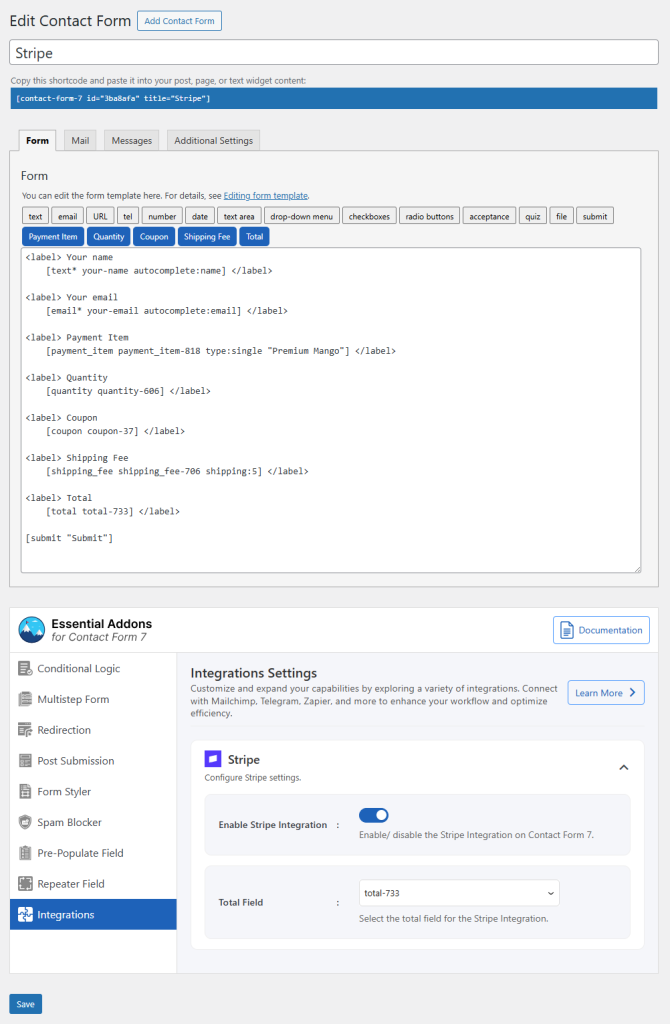Click the Repeater Field sidebar icon
Image resolution: width=670 pixels, height=1024 pixels.
click(x=25, y=883)
